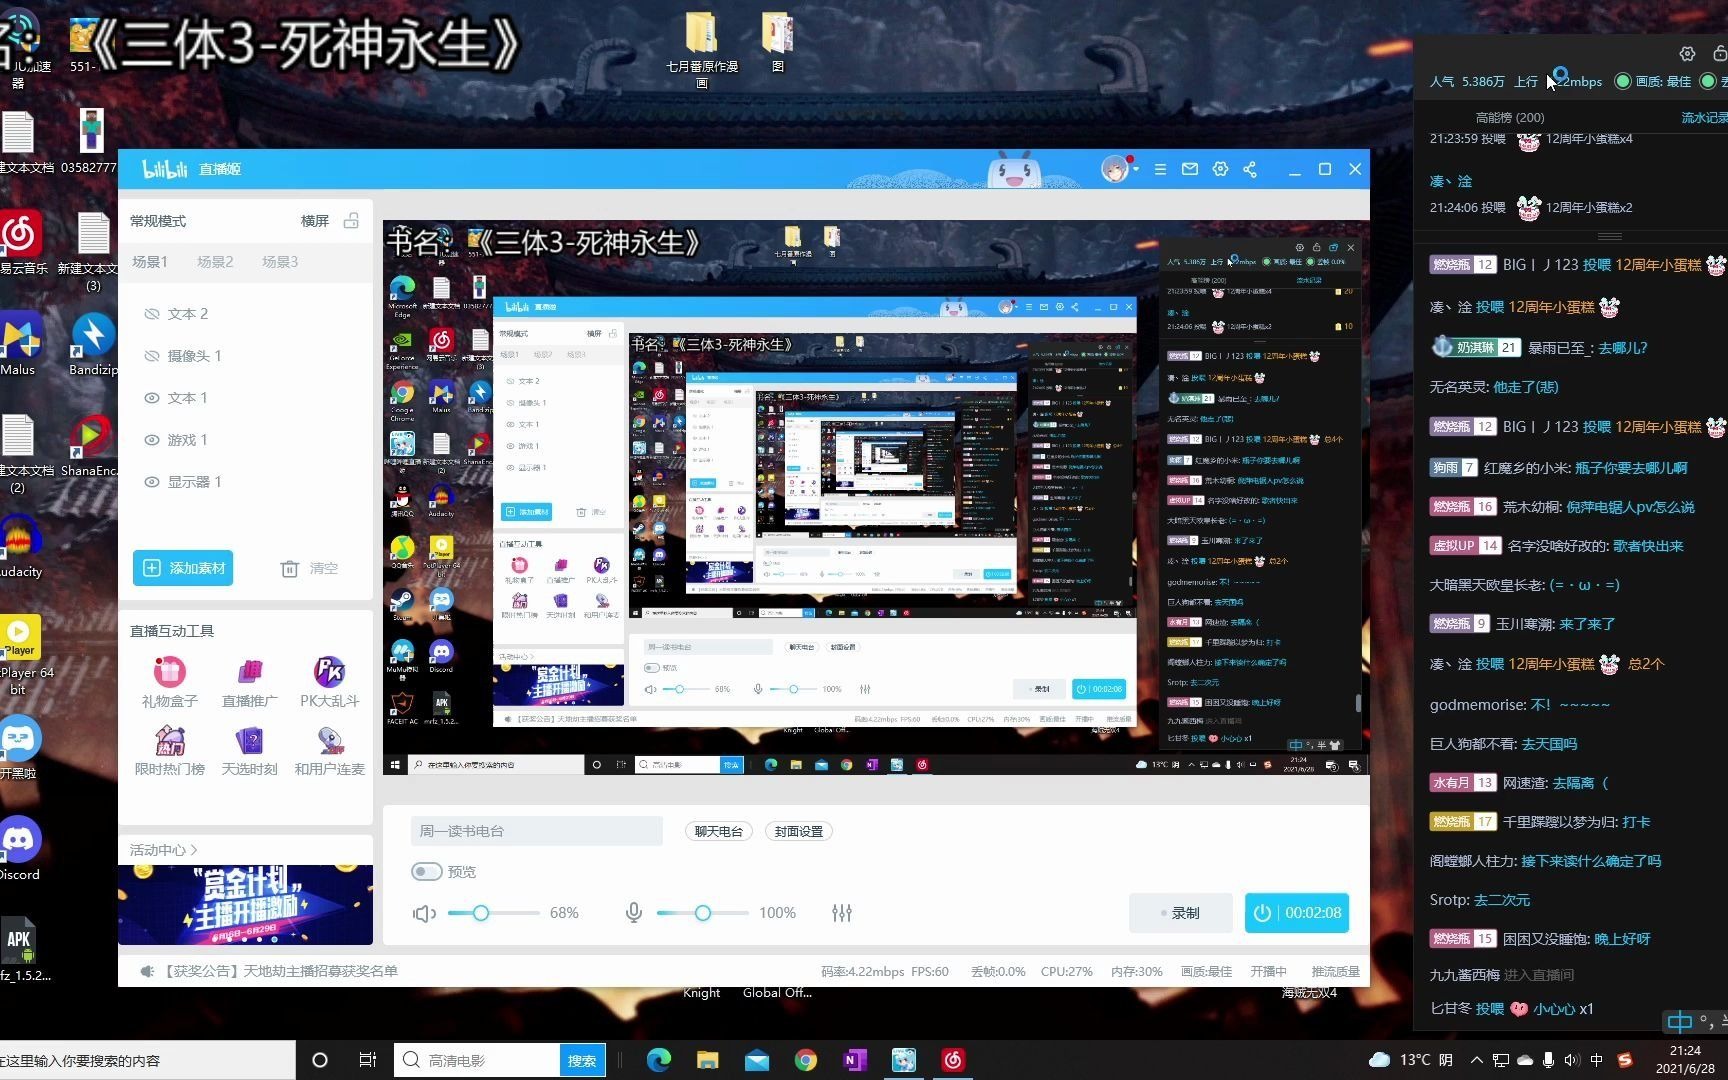Image resolution: width=1728 pixels, height=1080 pixels.
Task: Toggle the lock icon in danmaku panel
Action: (x=1720, y=53)
